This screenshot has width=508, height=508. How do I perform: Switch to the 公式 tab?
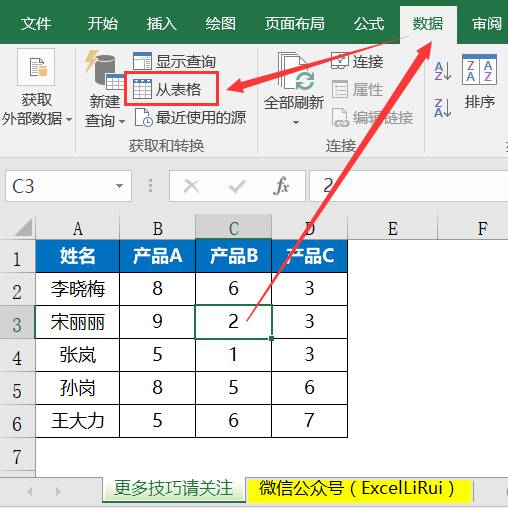[369, 24]
